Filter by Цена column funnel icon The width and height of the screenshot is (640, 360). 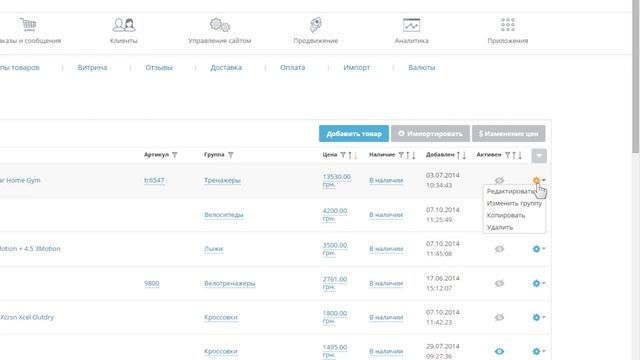click(343, 155)
